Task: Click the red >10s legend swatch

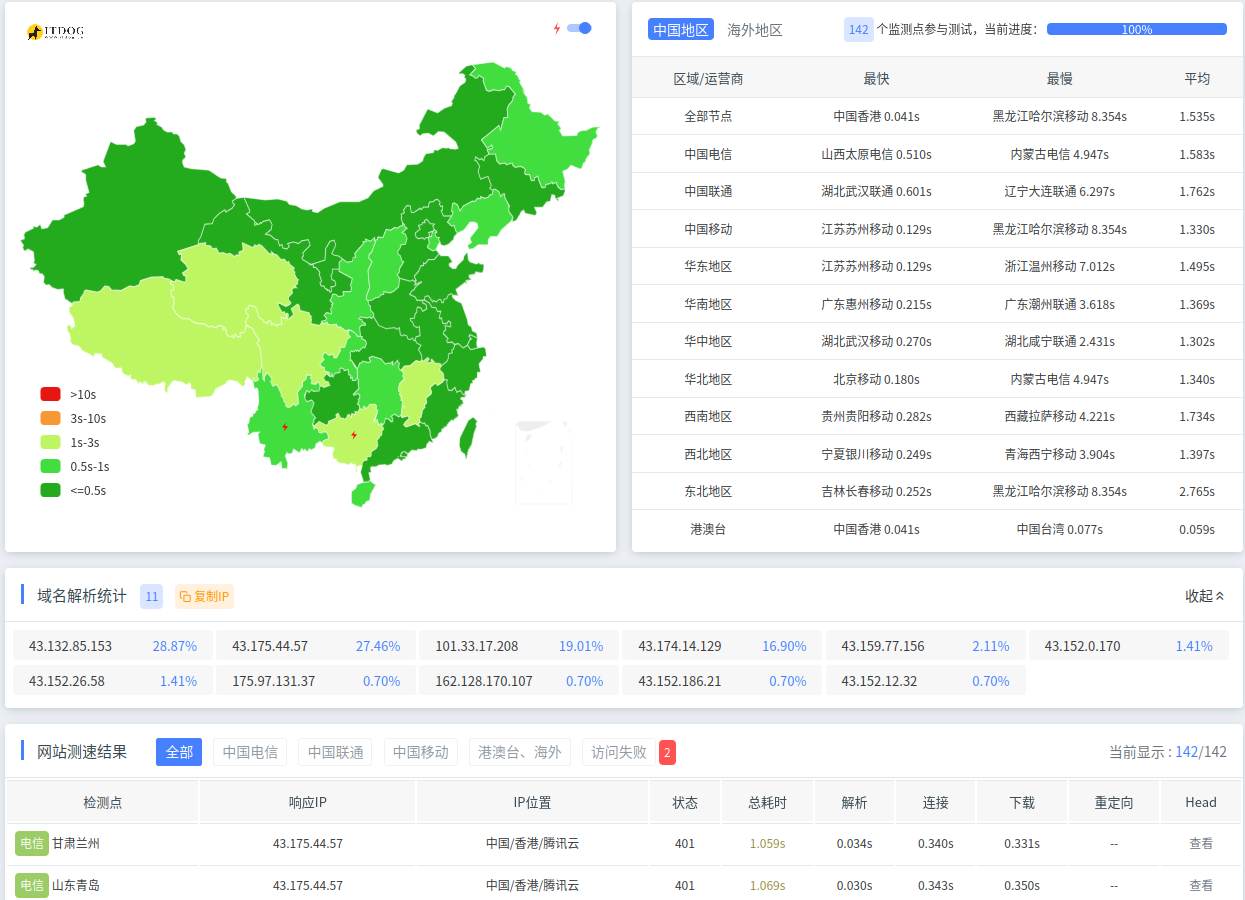Action: pyautogui.click(x=51, y=394)
